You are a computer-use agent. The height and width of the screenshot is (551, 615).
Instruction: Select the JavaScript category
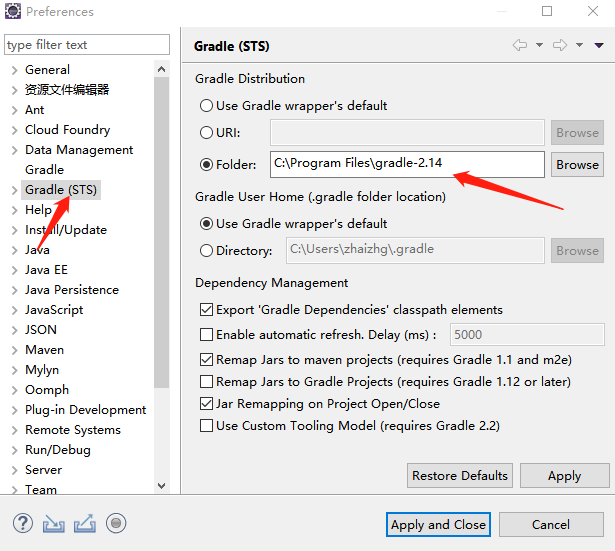click(54, 310)
